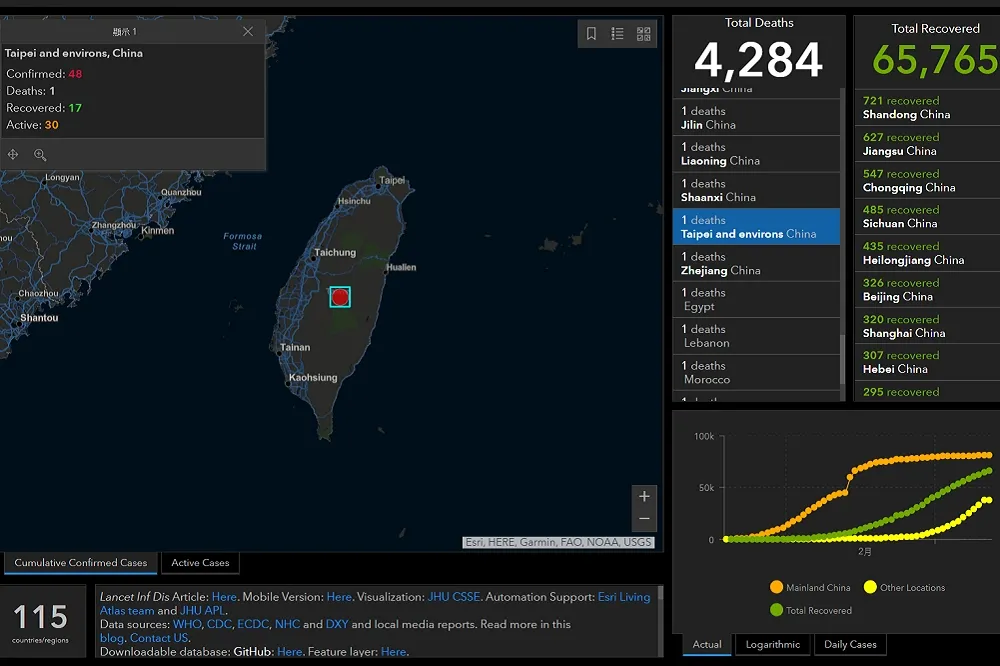Open the NHC data source link
This screenshot has height=666, width=1000.
tap(287, 624)
